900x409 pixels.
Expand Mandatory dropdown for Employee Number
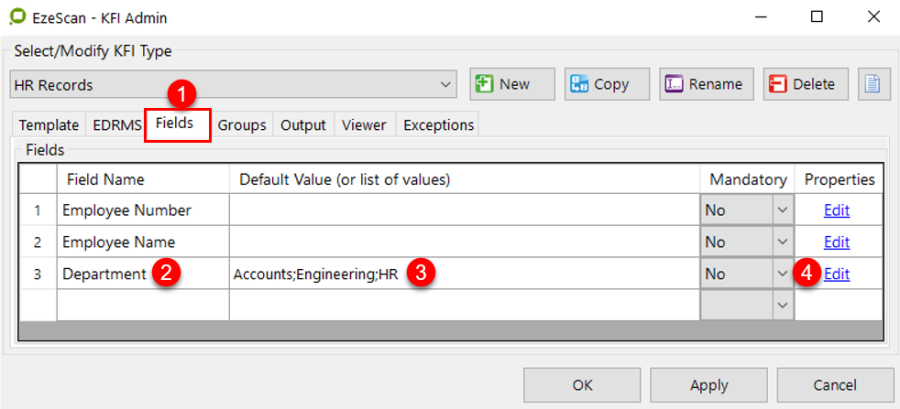(782, 211)
